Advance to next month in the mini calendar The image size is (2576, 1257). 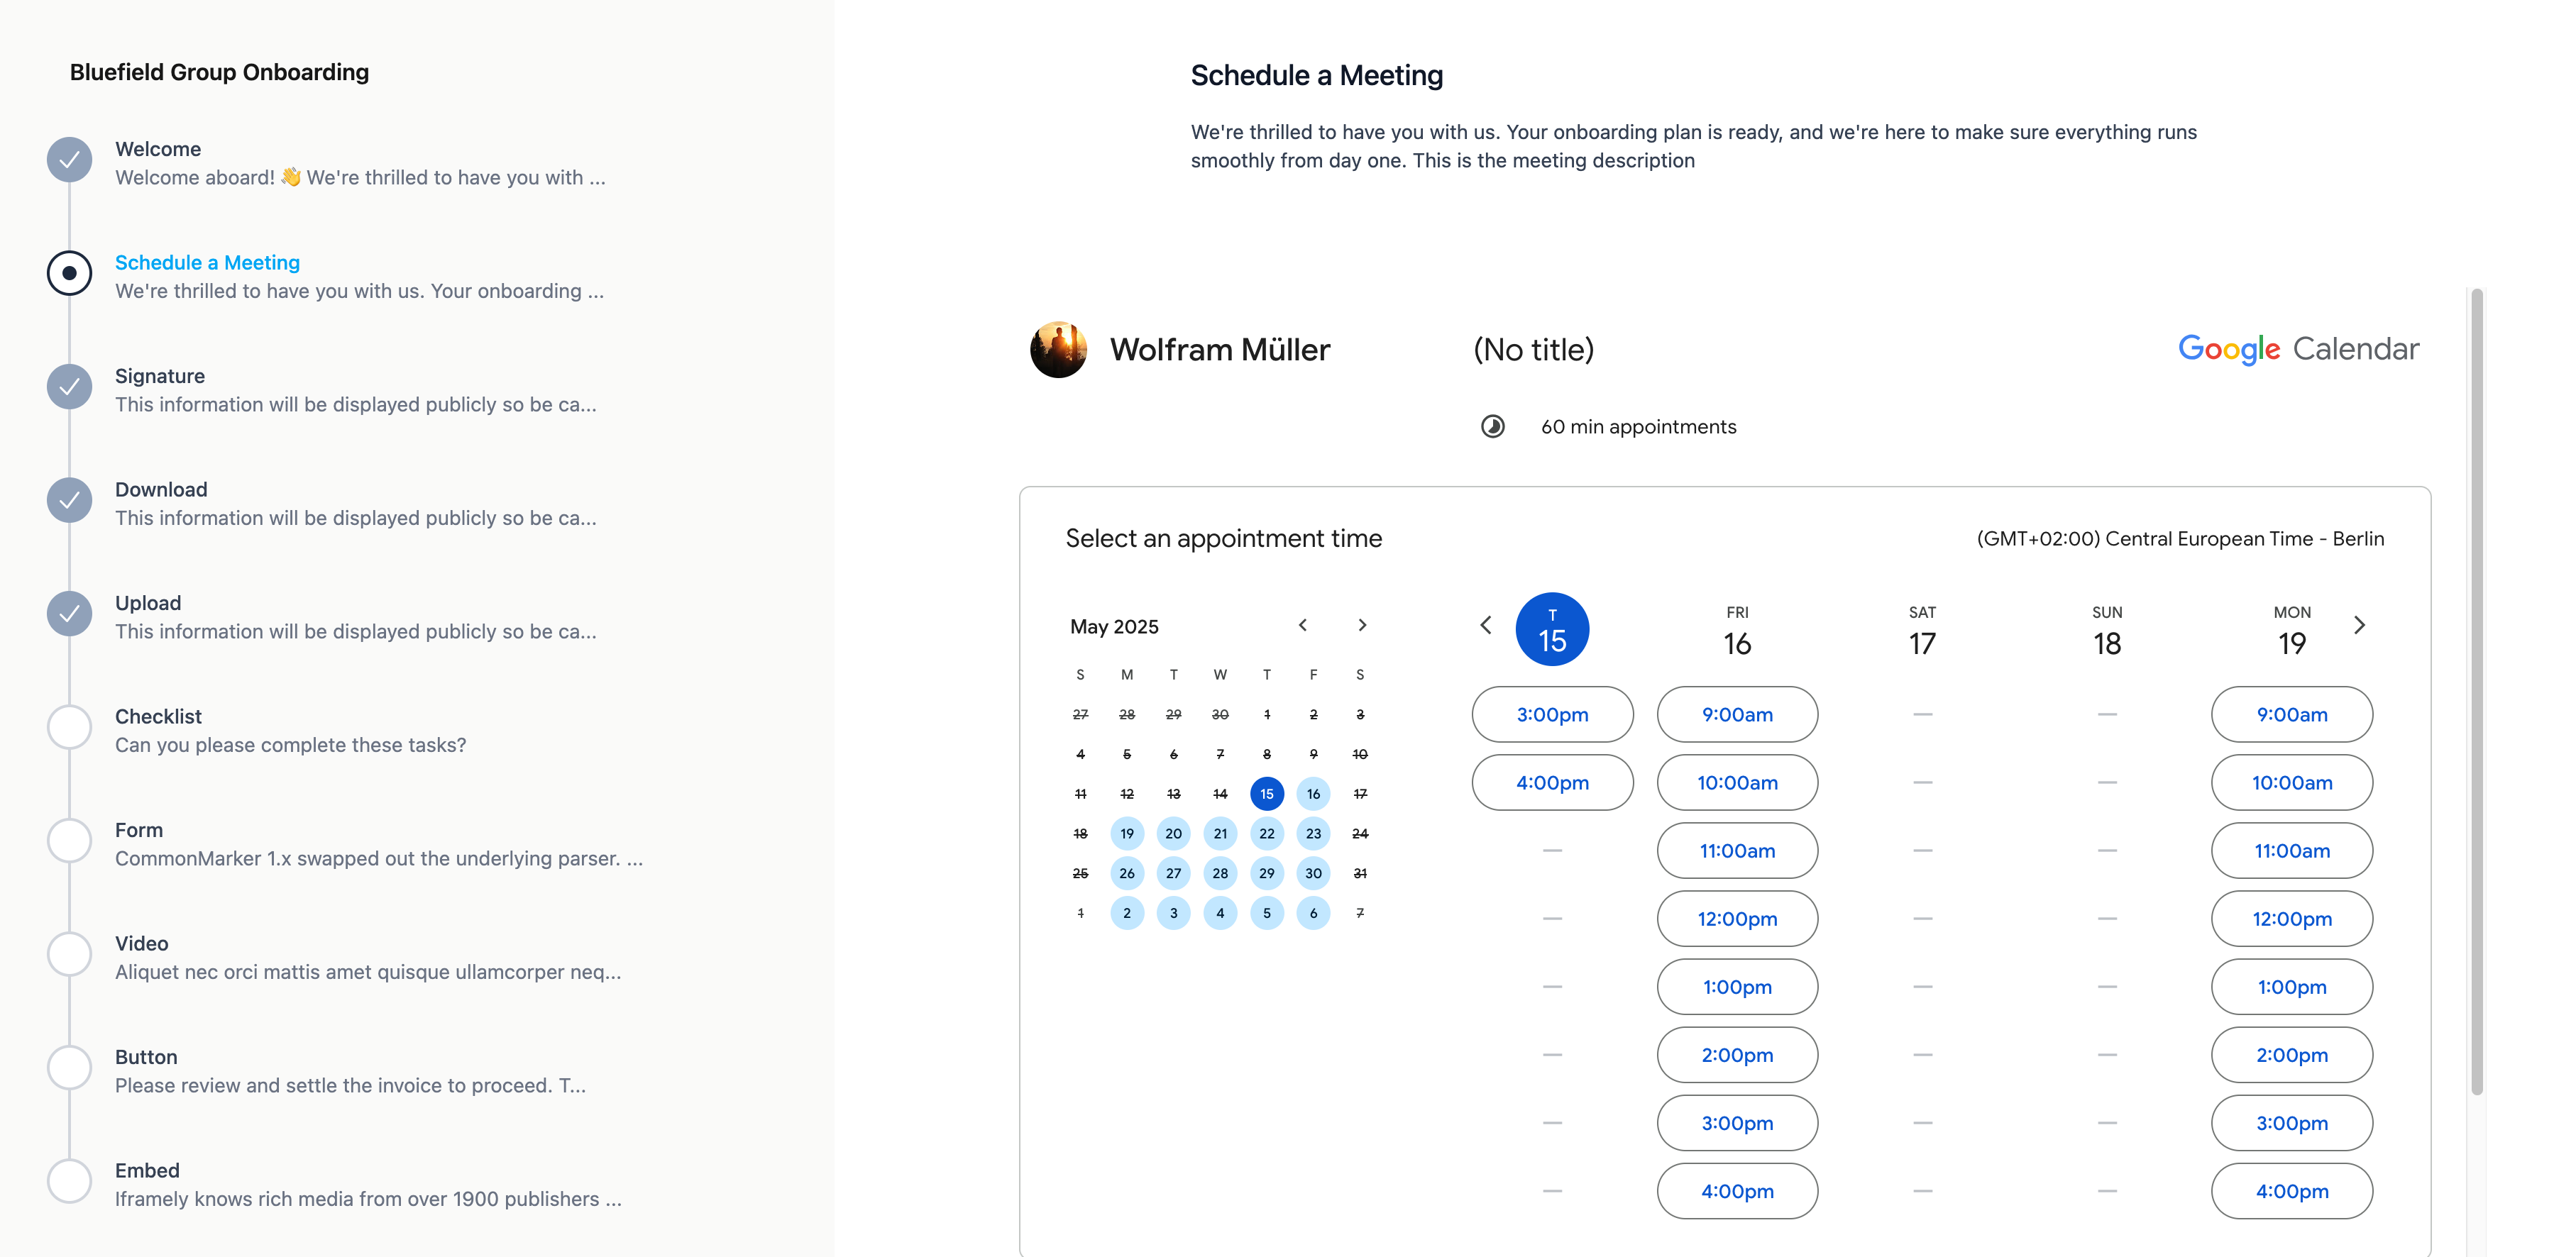coord(1362,625)
